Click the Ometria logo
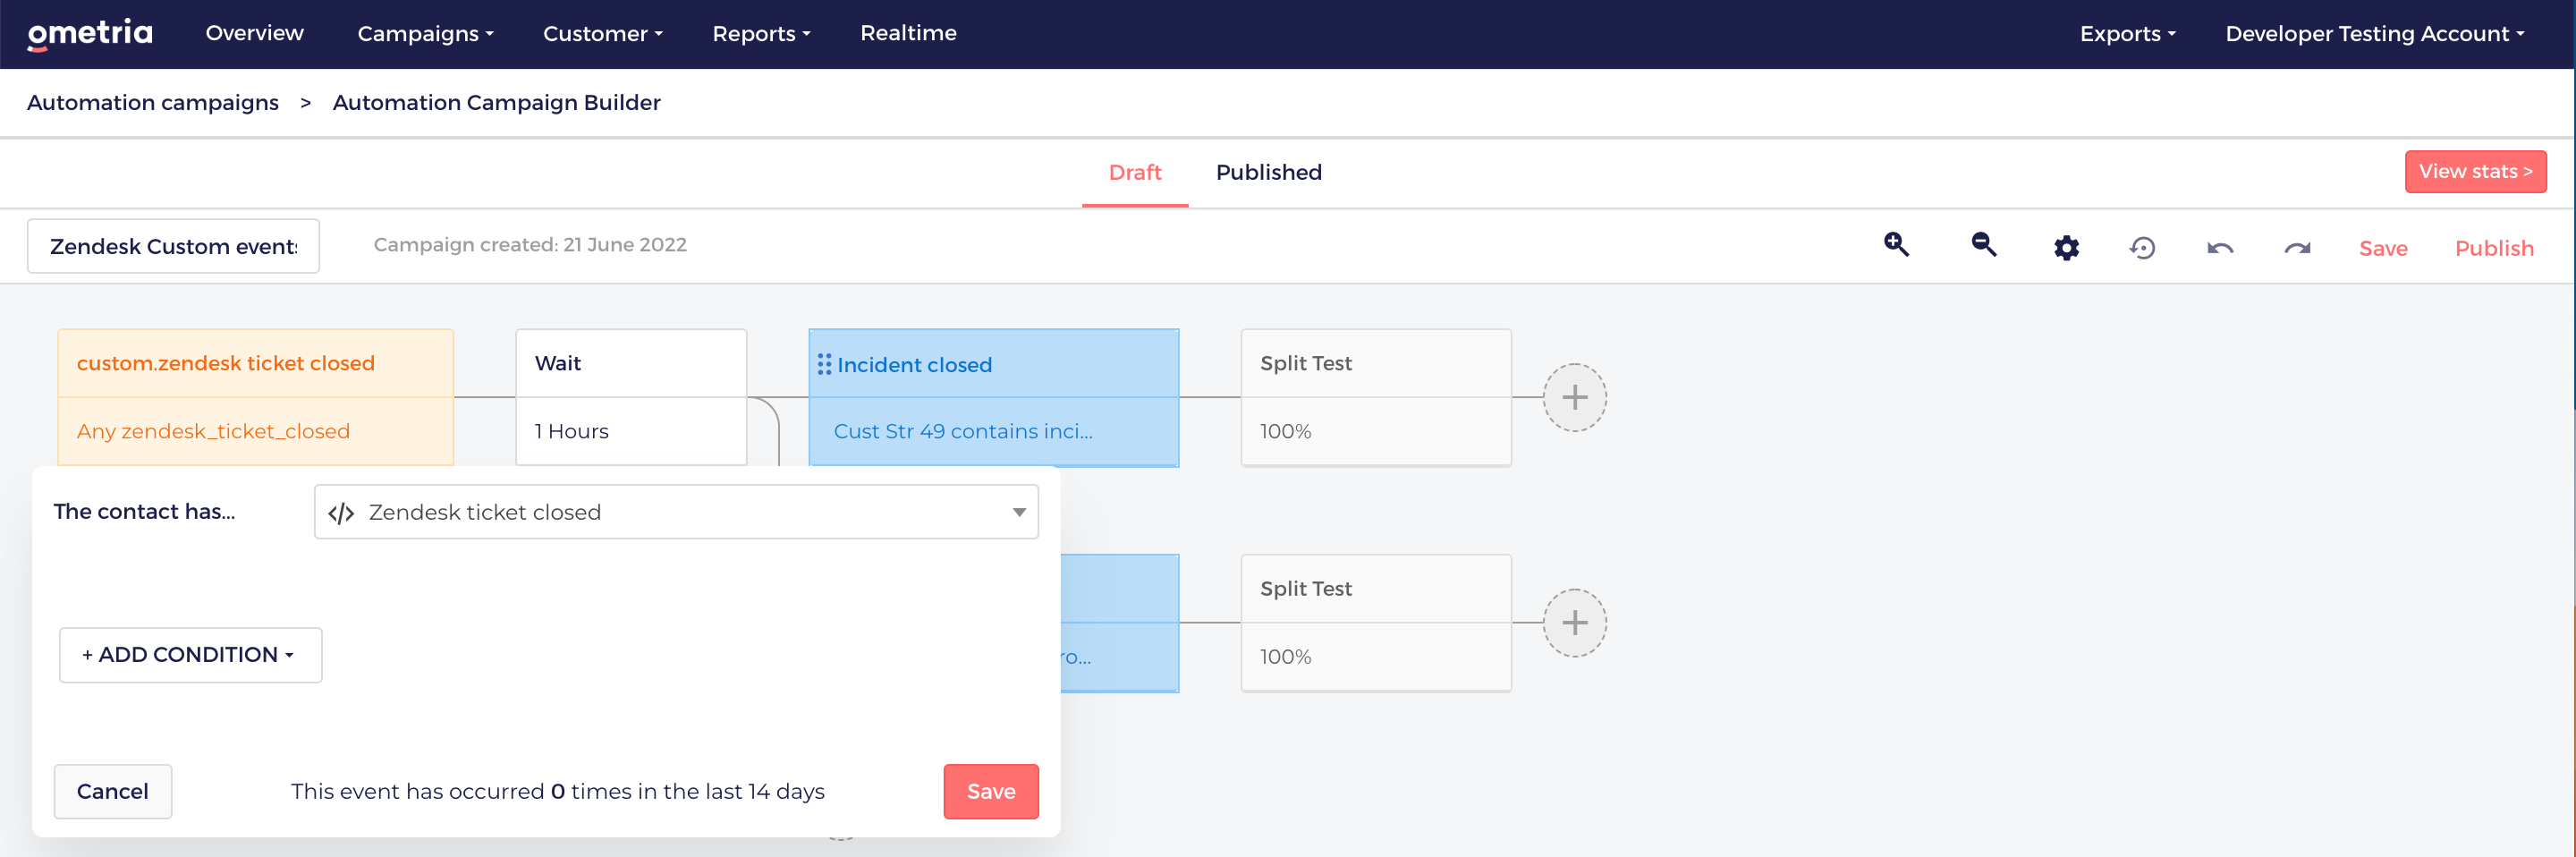This screenshot has height=857, width=2576. 90,34
